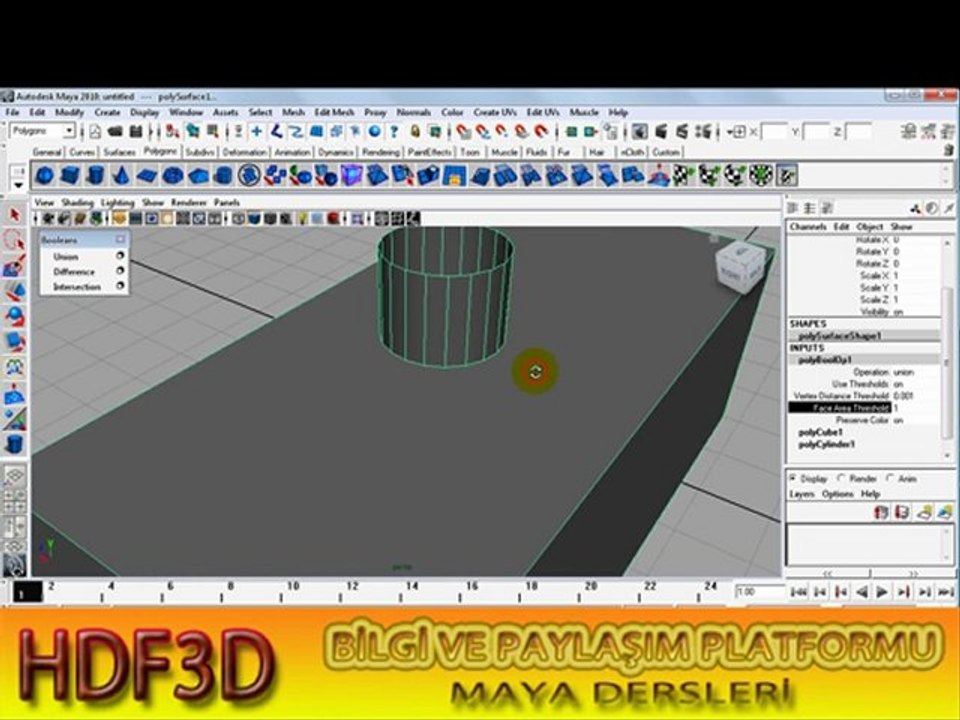Click the checkered soccer-ball UV shelf icon
Viewport: 960px width, 720px height.
[761, 176]
